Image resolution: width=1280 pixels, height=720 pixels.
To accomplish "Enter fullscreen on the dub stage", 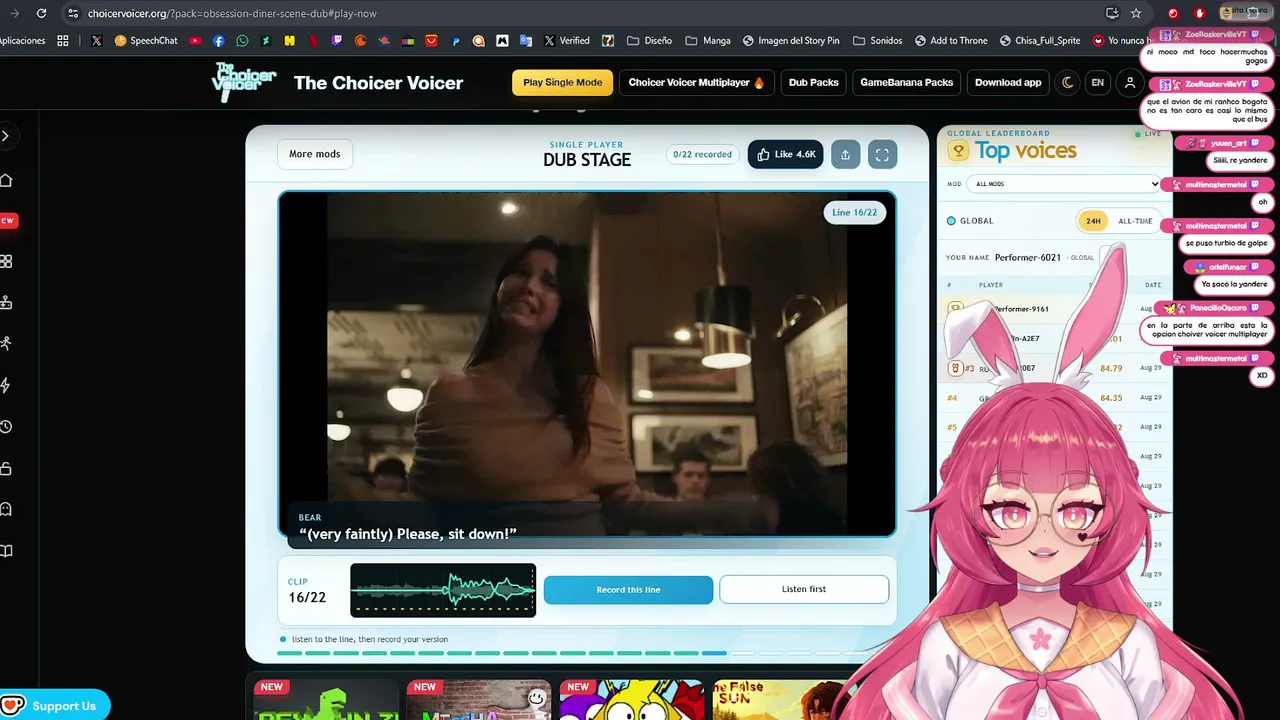I will (x=882, y=154).
